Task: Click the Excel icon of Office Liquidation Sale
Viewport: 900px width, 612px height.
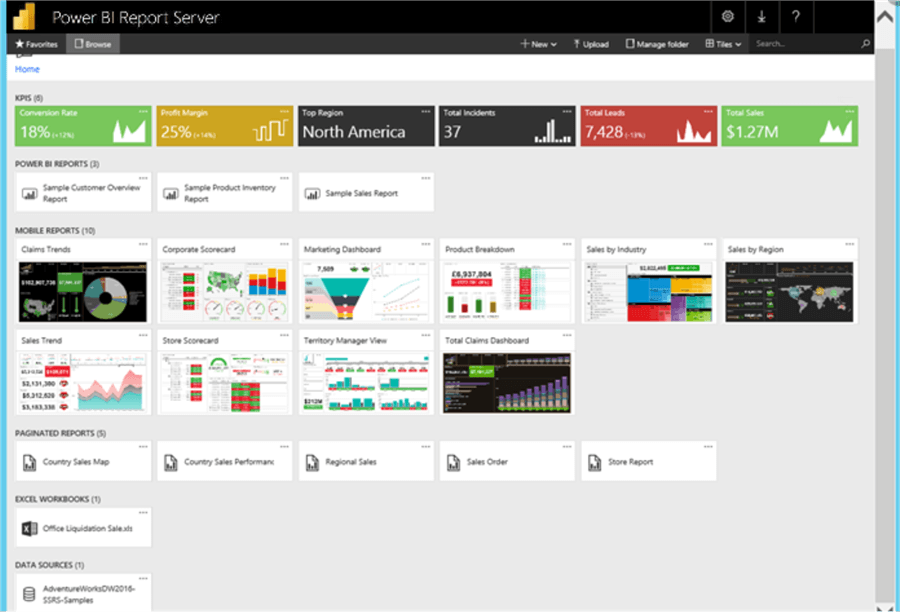Action: click(29, 528)
